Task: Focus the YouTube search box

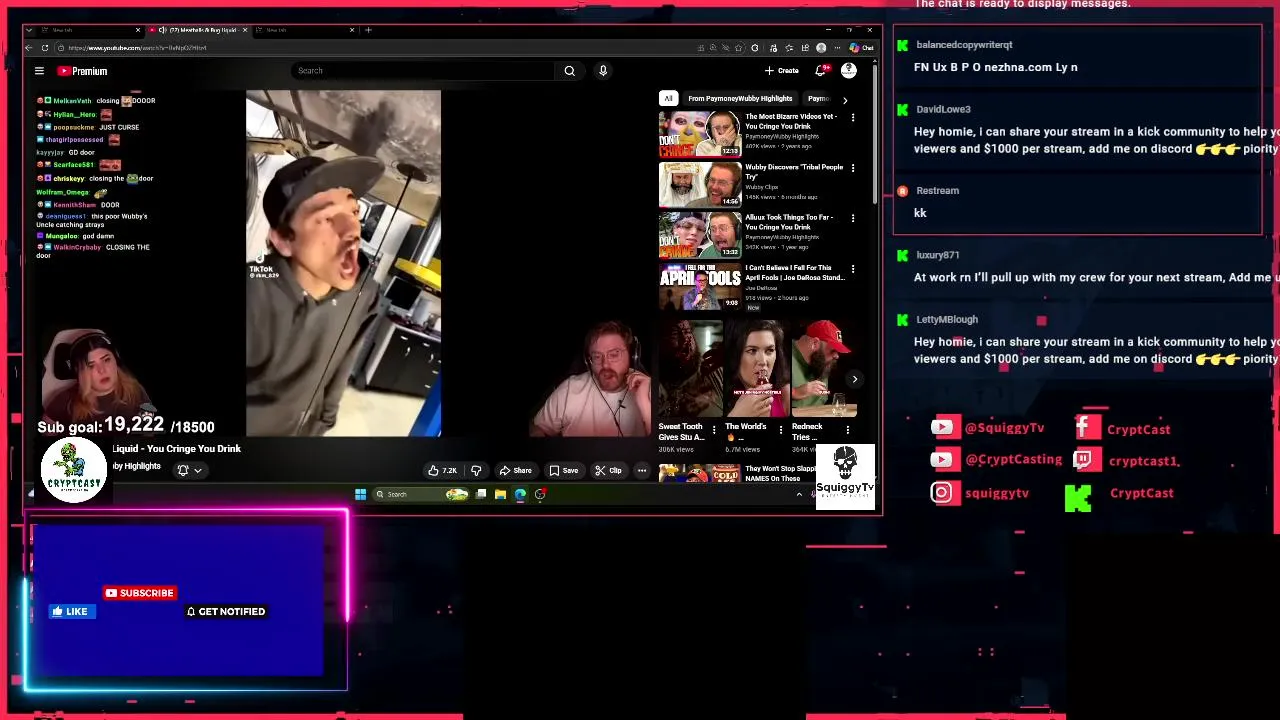Action: coord(423,71)
